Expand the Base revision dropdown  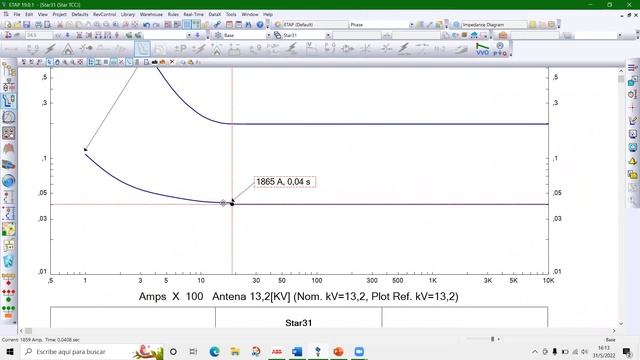tap(269, 36)
